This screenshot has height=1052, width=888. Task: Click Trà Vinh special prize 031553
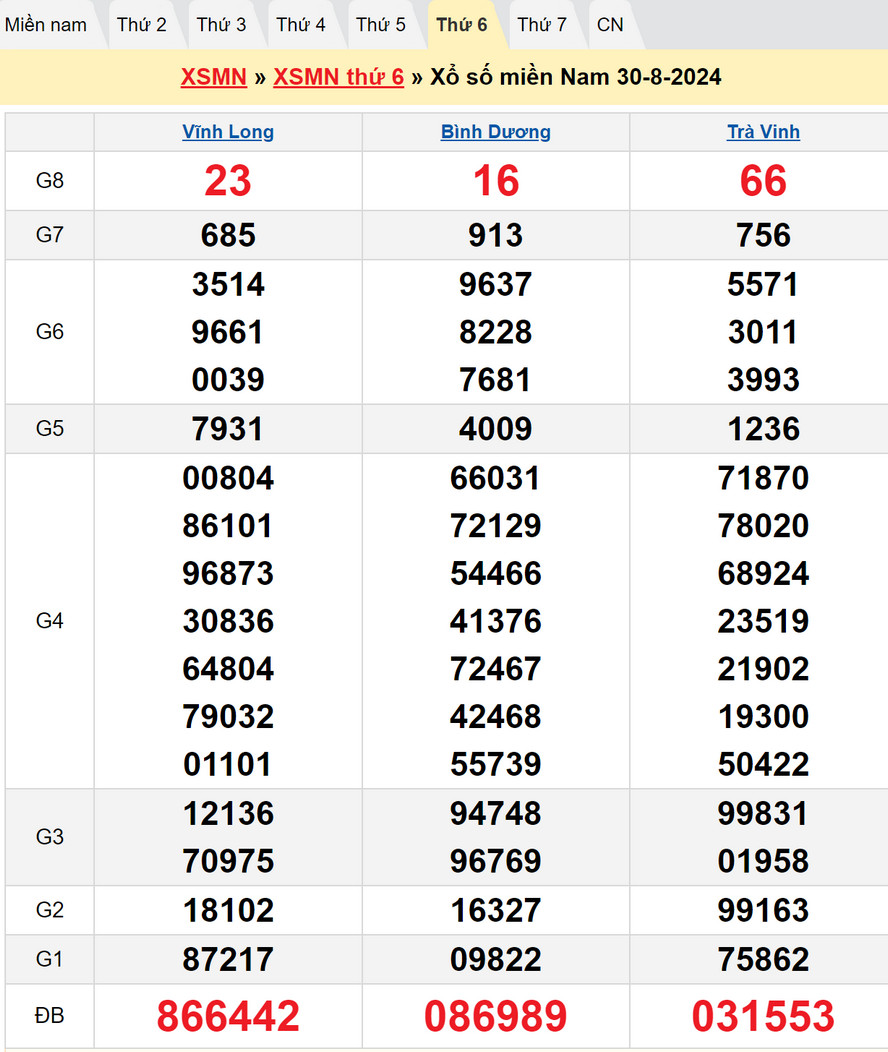coord(763,1016)
